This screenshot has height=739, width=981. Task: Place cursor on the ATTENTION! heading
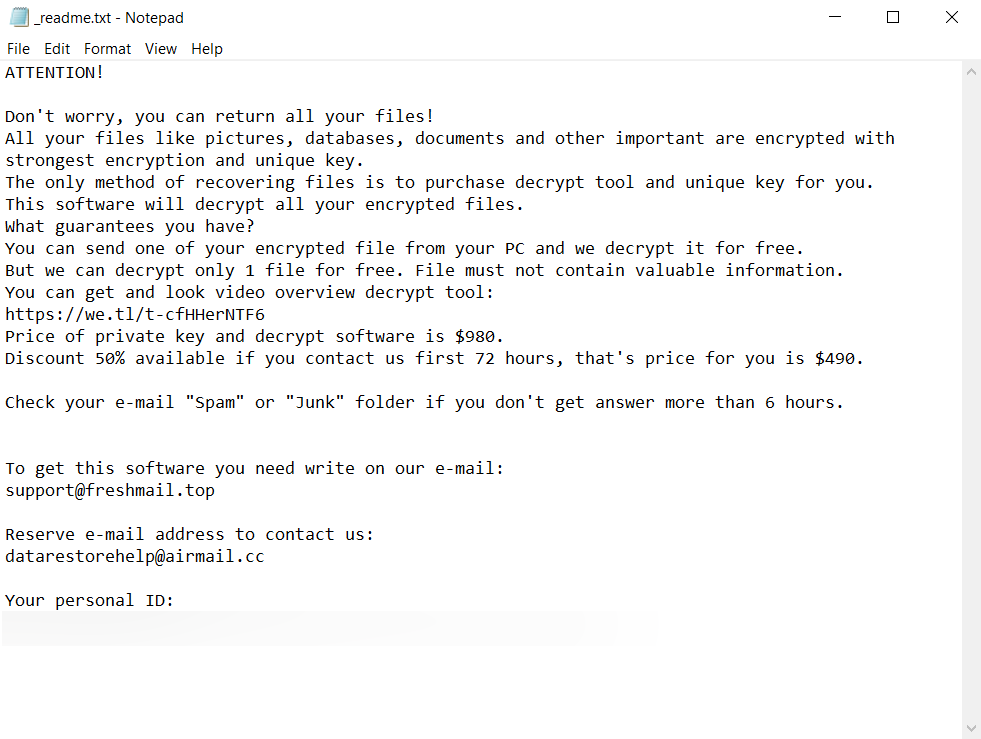tap(54, 72)
